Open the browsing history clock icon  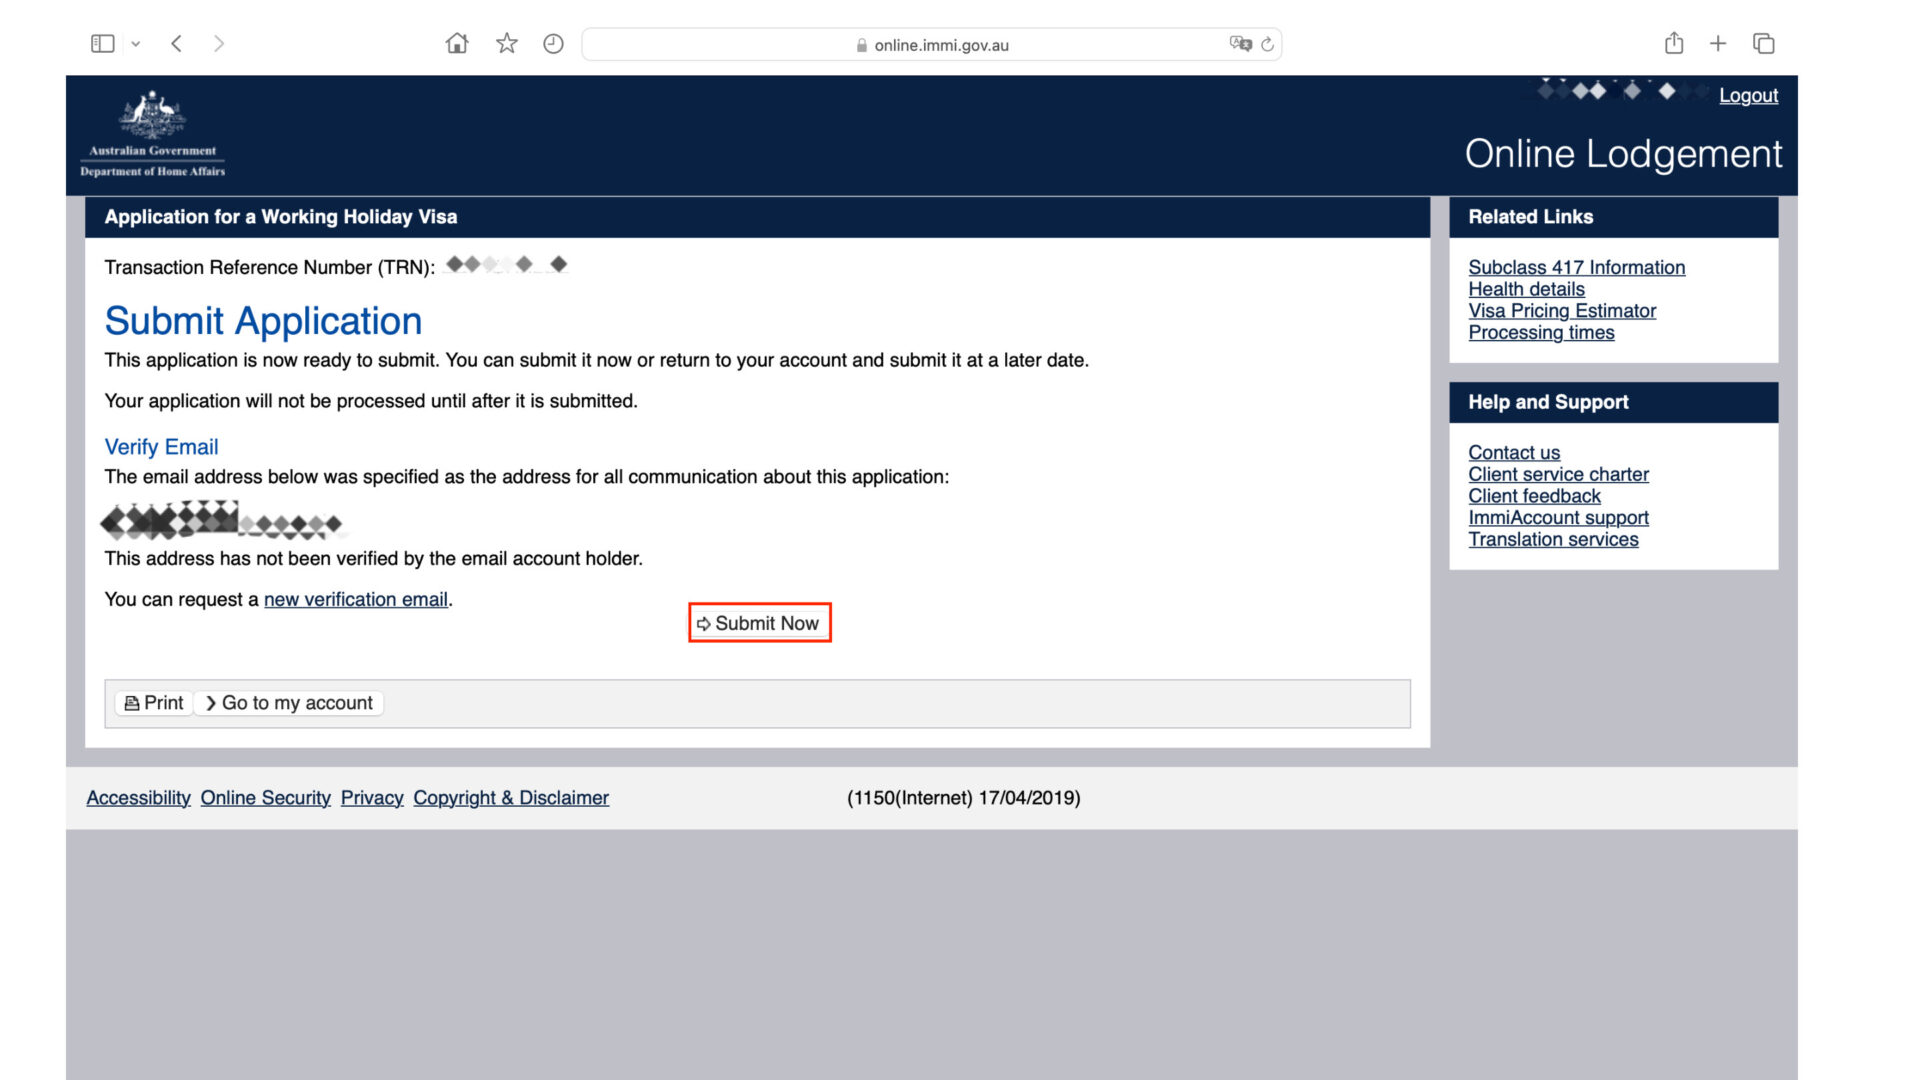[553, 44]
